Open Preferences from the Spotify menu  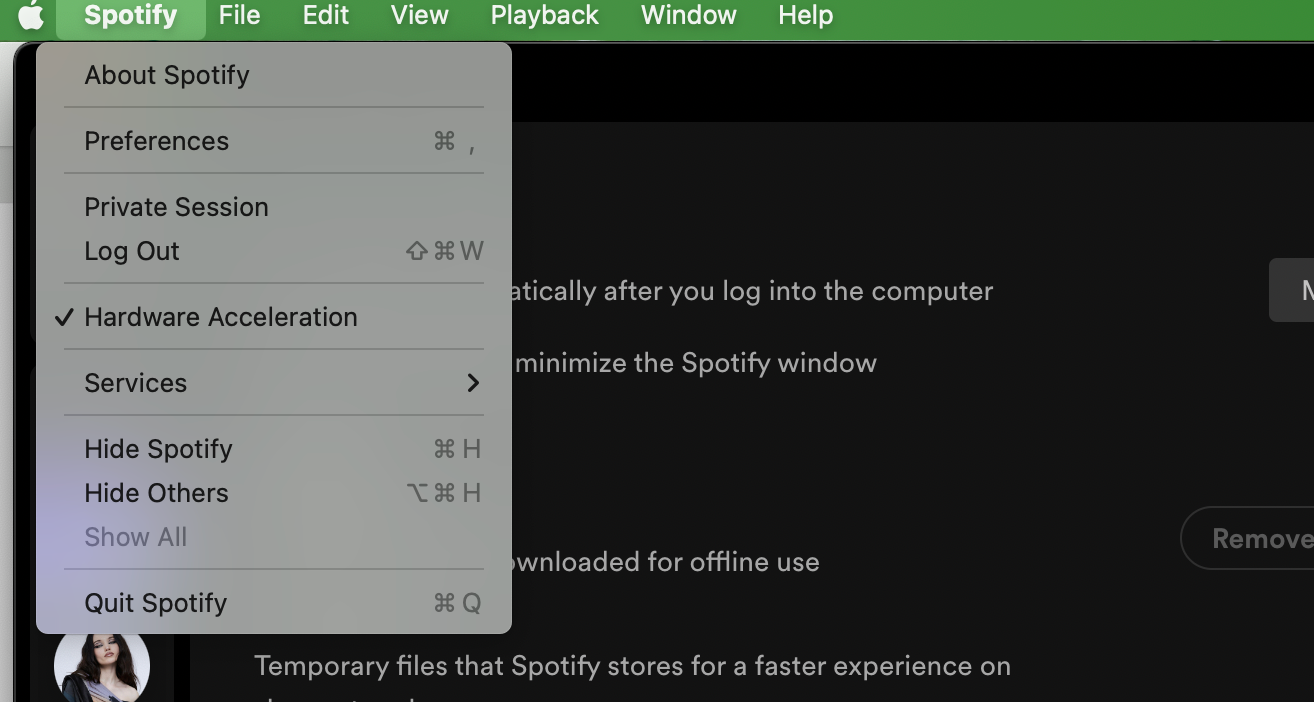[274, 141]
